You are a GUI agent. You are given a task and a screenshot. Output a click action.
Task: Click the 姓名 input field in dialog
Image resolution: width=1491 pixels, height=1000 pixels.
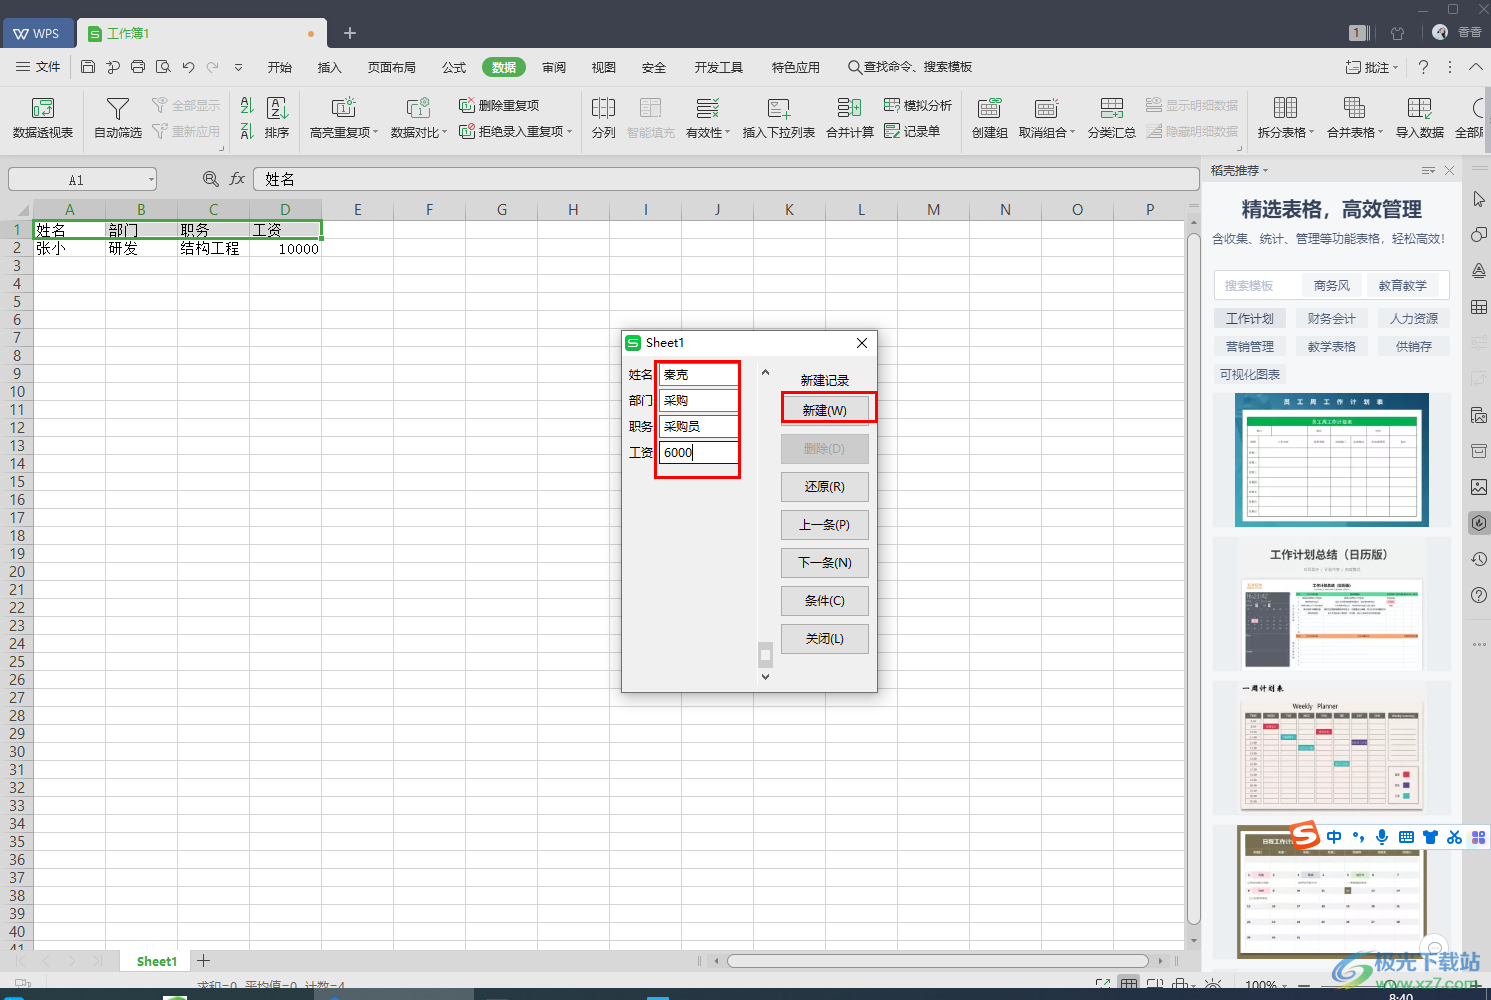click(698, 374)
